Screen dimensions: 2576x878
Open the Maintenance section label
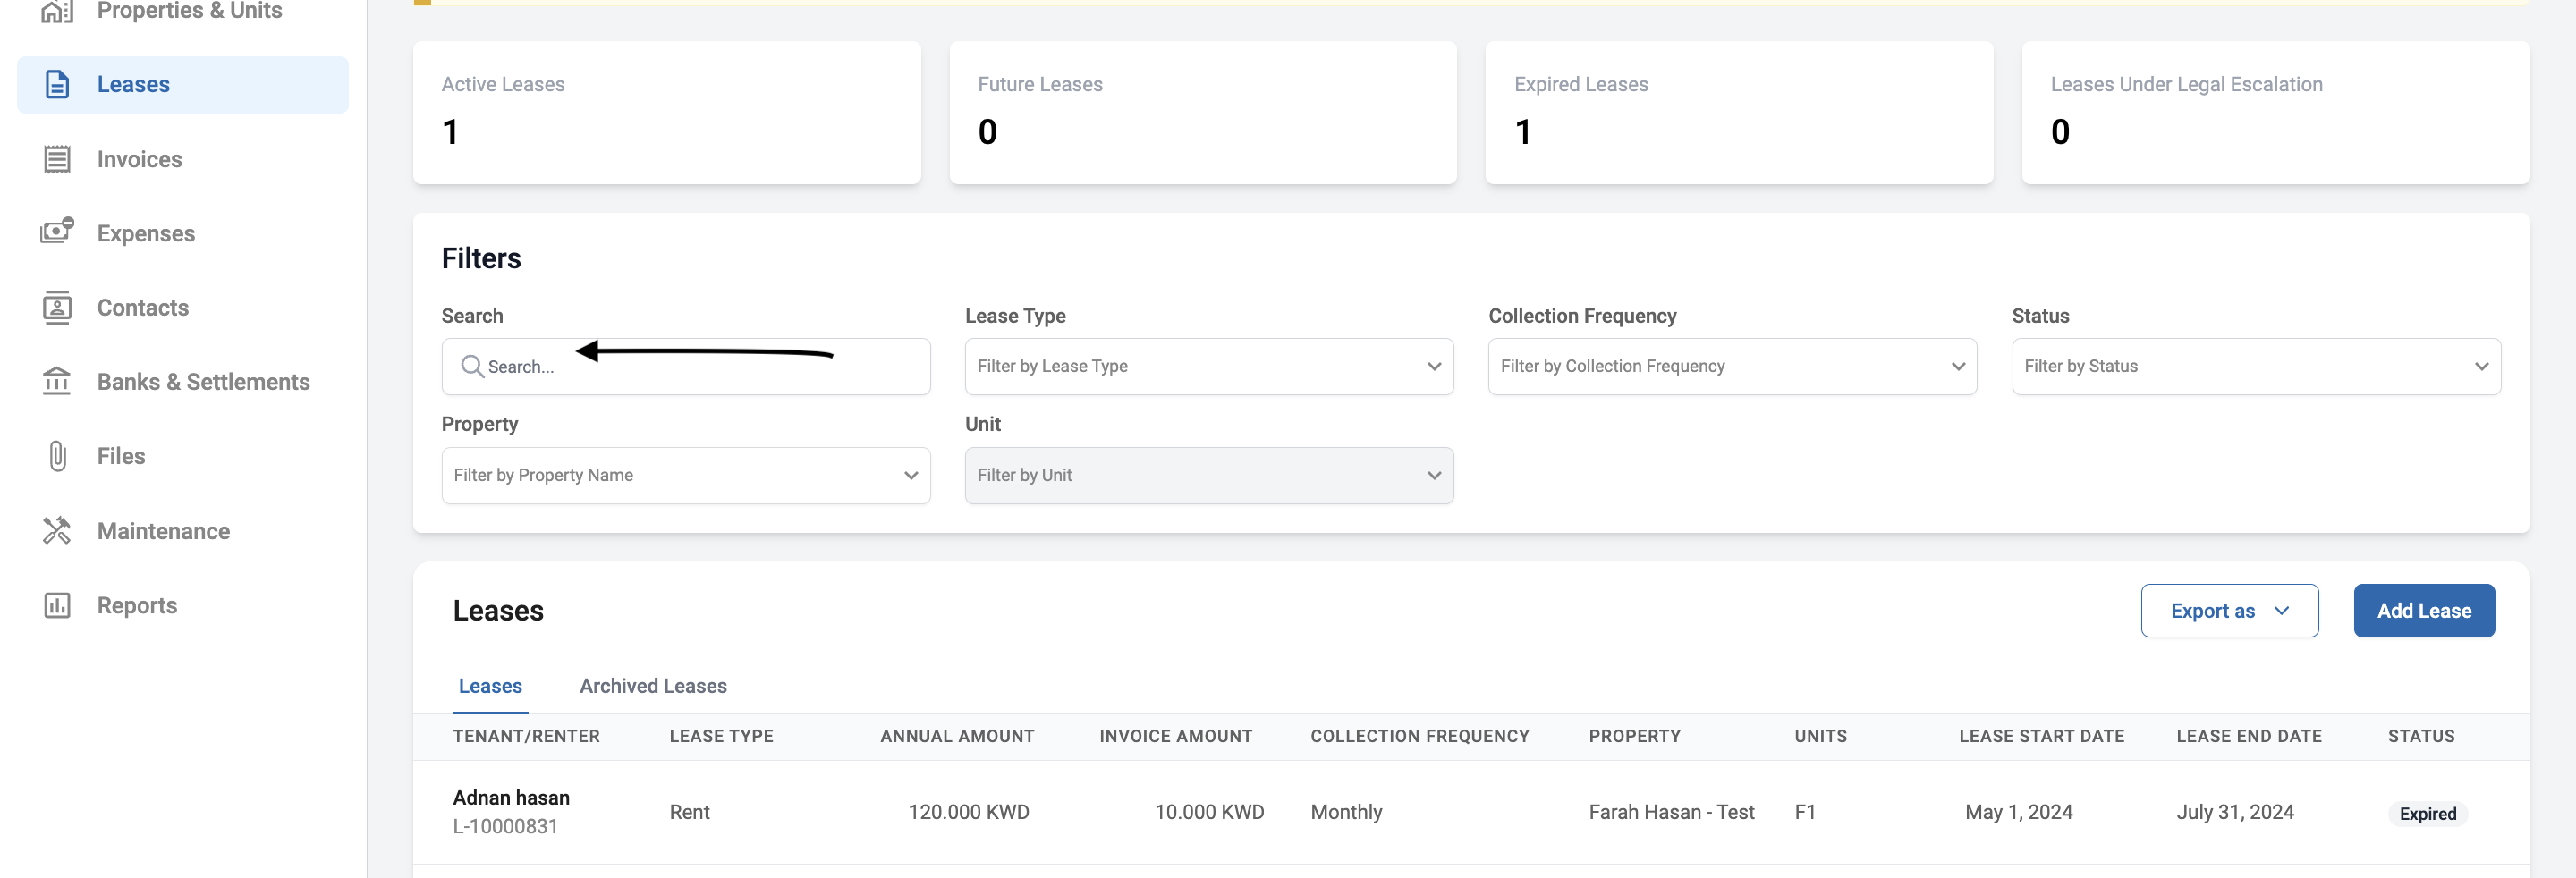163,531
